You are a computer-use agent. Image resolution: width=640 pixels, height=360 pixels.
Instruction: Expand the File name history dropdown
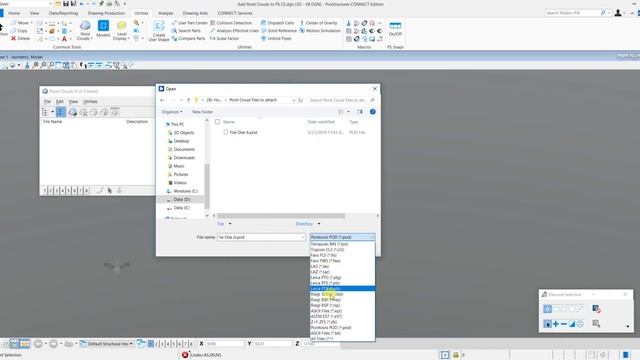pos(302,237)
